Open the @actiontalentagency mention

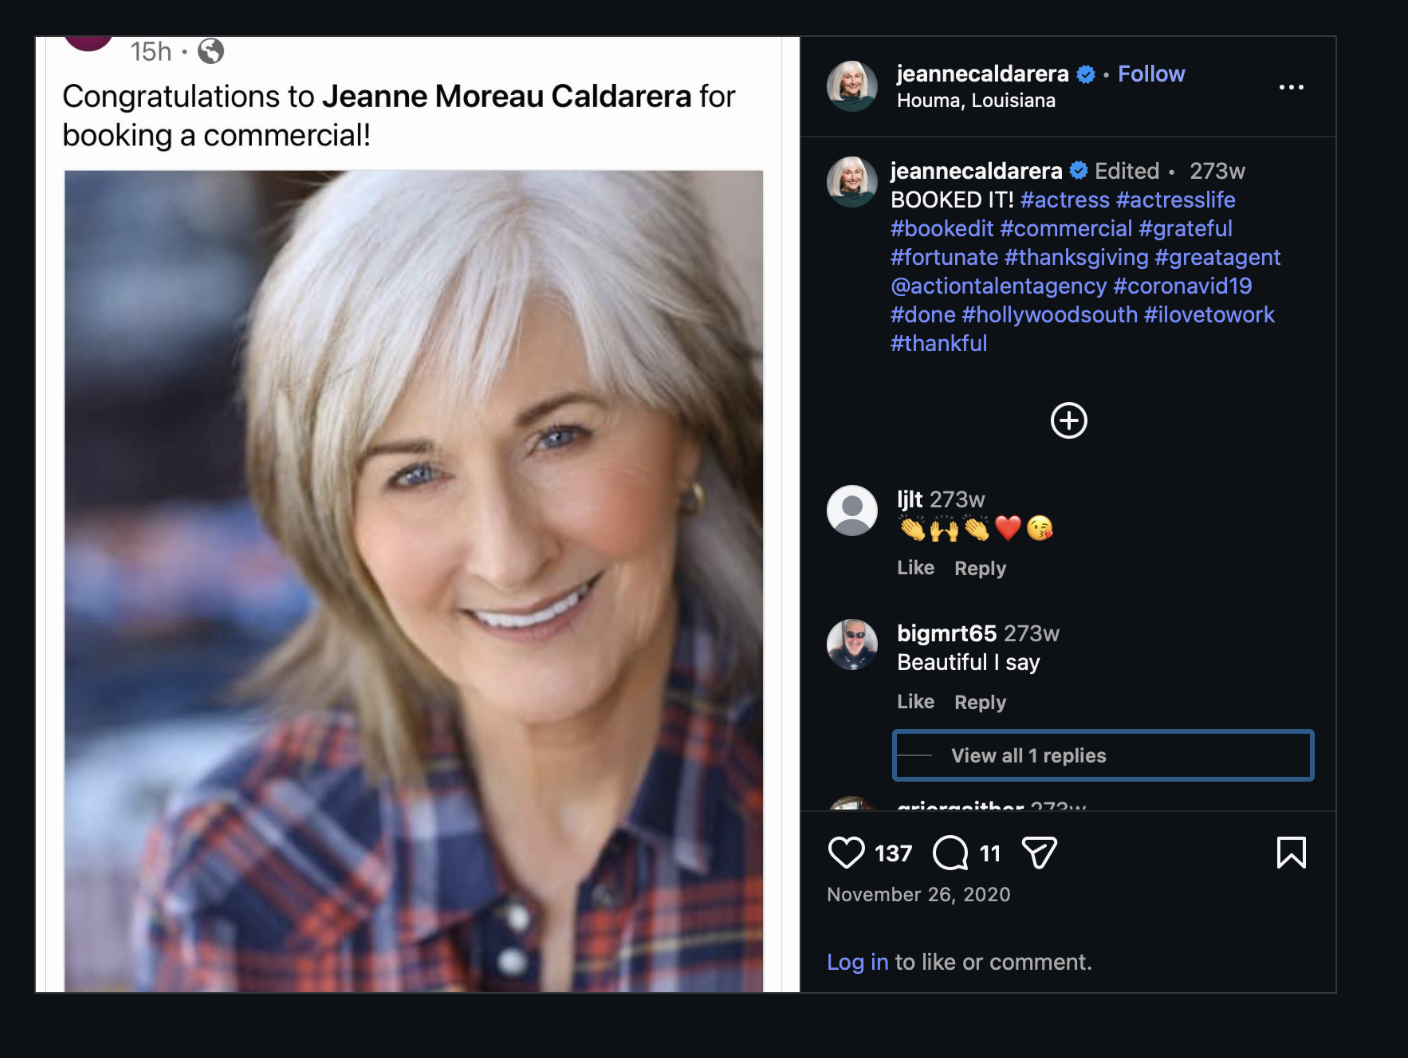pos(998,286)
